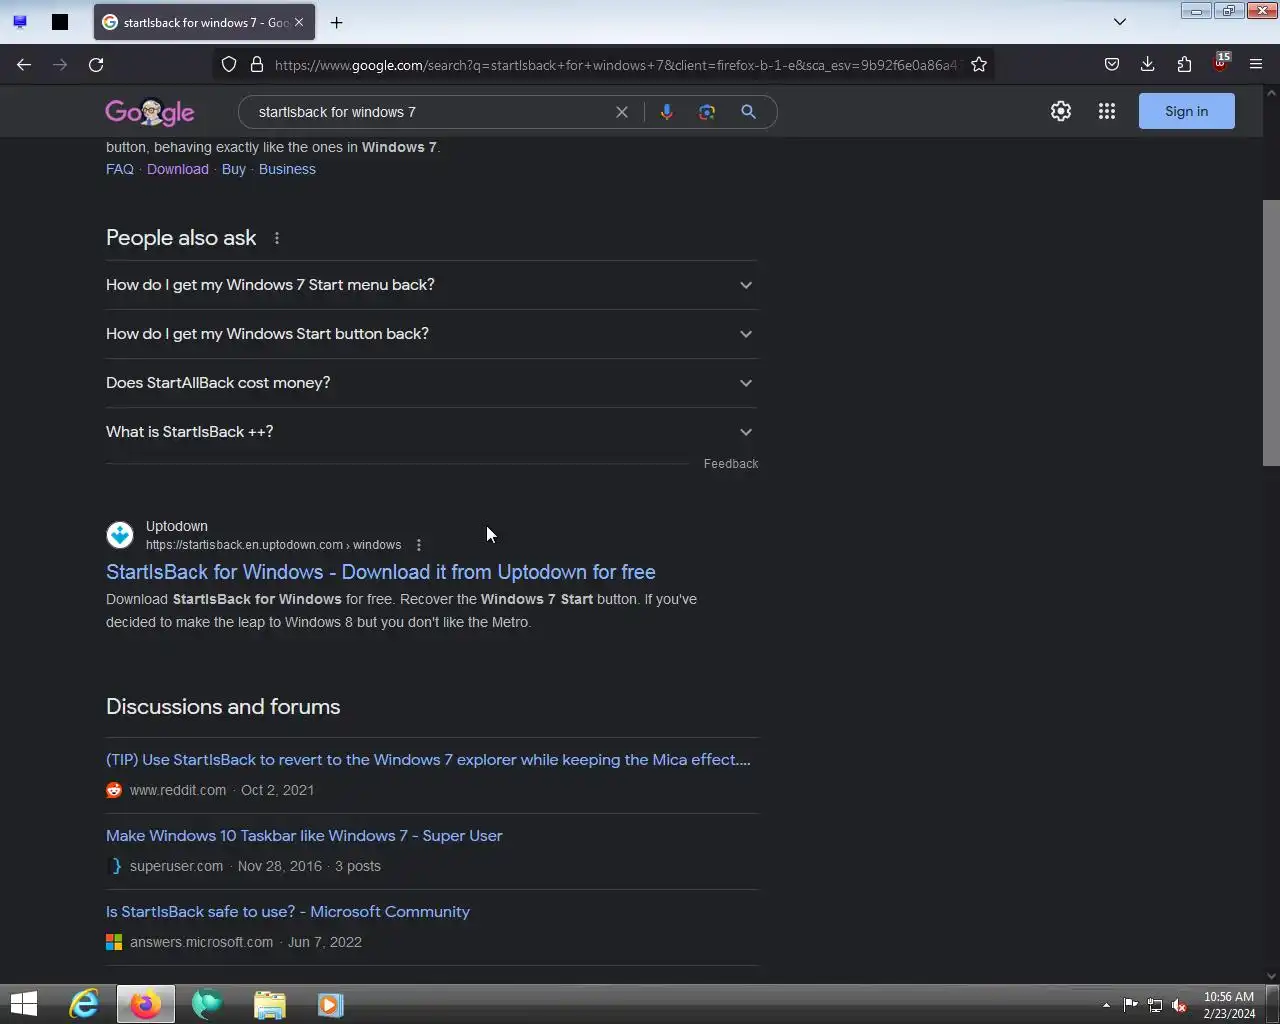Expand "How do I get my Windows 7 Start menu back?"

click(432, 285)
